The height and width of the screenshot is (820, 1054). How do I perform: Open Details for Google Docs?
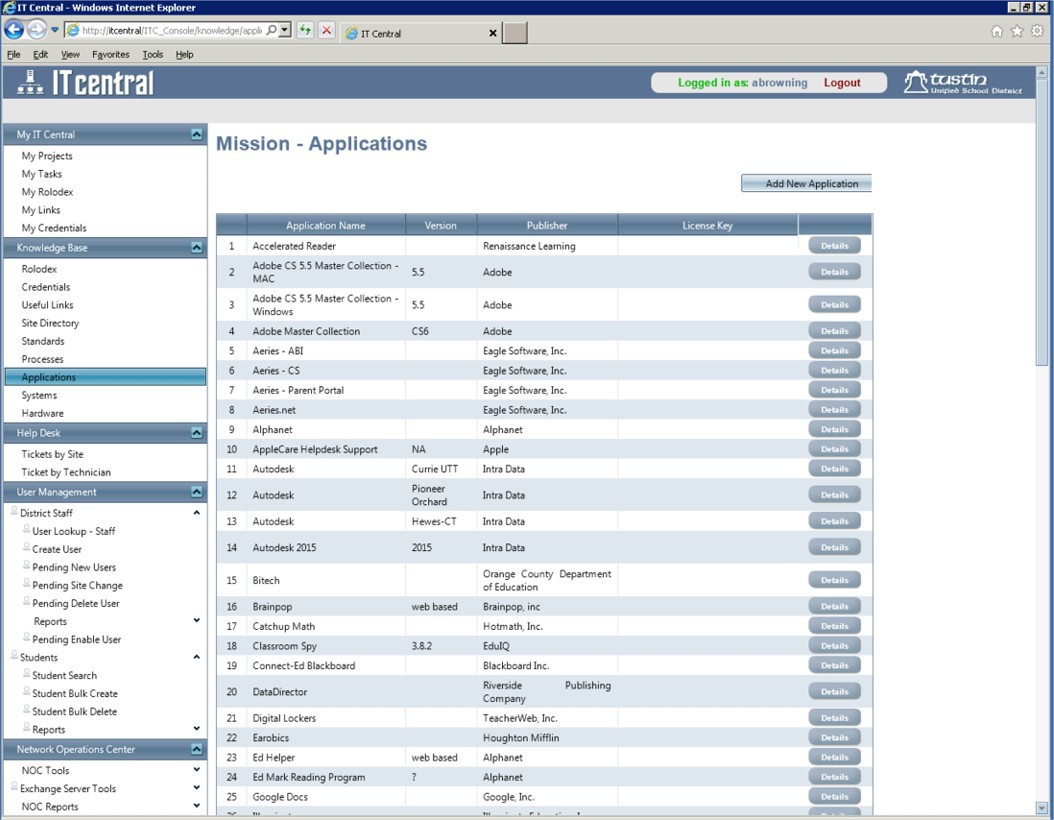click(x=834, y=797)
